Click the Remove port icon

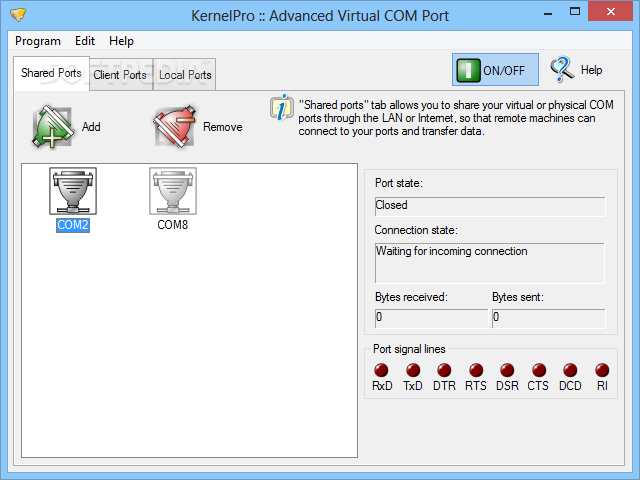coord(174,127)
